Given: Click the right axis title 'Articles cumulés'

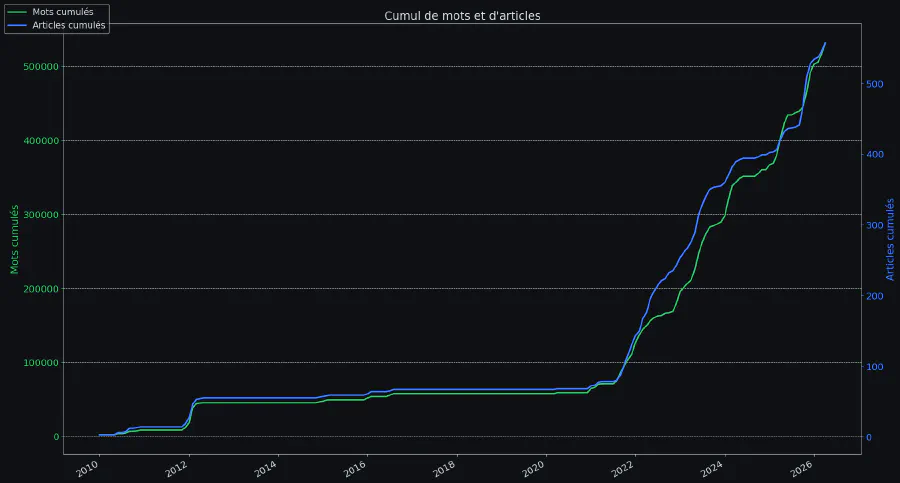Looking at the screenshot, I should click(x=890, y=240).
